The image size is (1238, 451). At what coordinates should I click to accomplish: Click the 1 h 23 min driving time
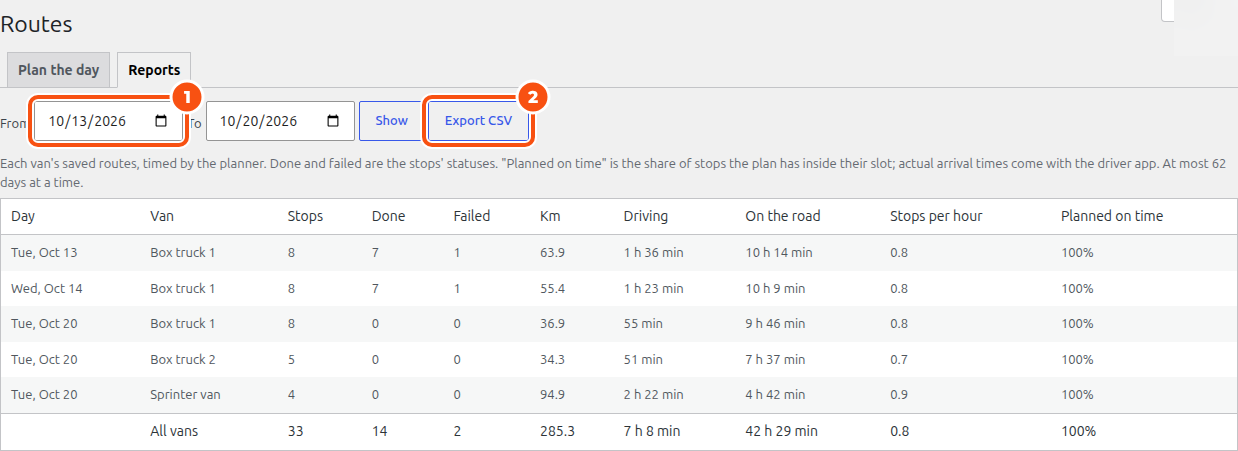tap(653, 289)
